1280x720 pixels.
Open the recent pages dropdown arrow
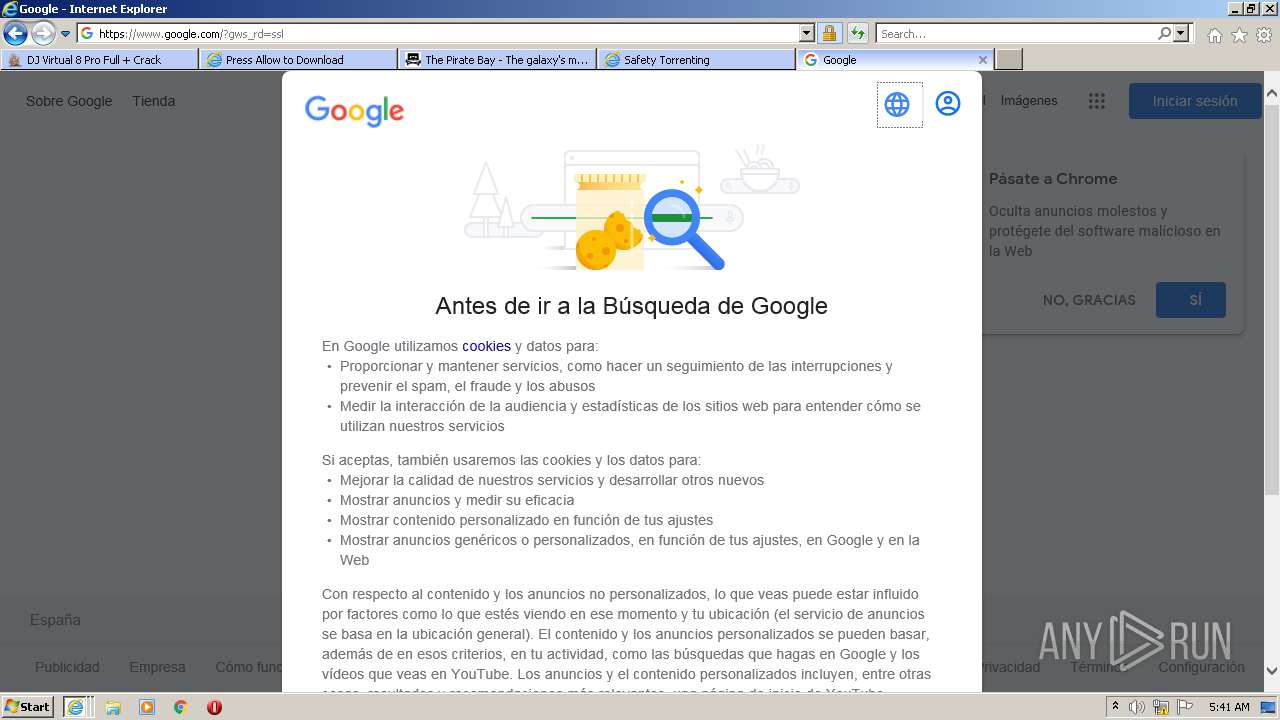66,34
